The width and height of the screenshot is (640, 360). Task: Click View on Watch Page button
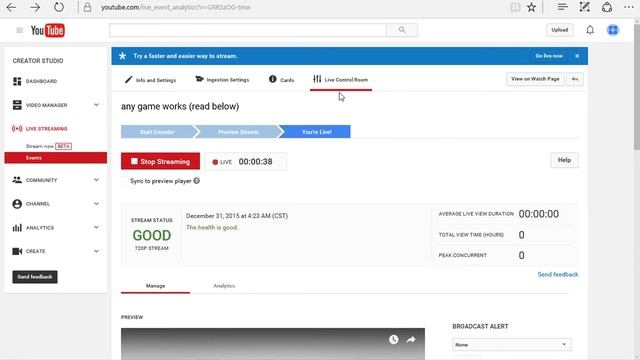point(536,79)
